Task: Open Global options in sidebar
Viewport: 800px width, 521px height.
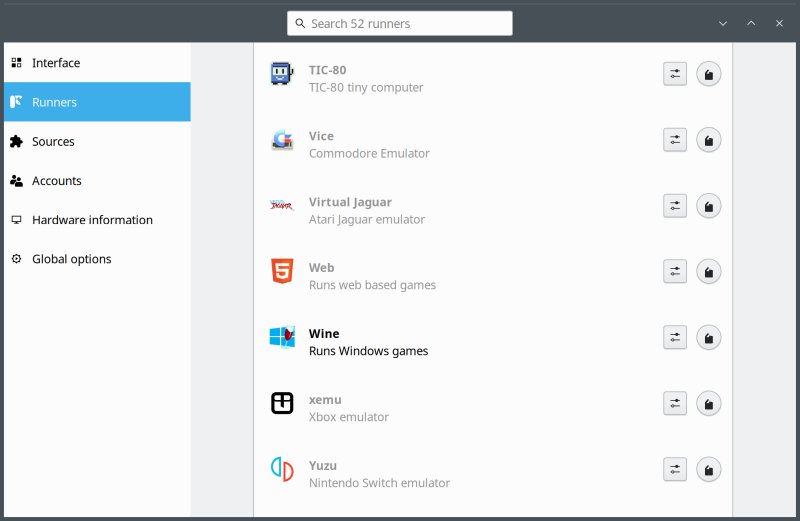Action: [71, 259]
